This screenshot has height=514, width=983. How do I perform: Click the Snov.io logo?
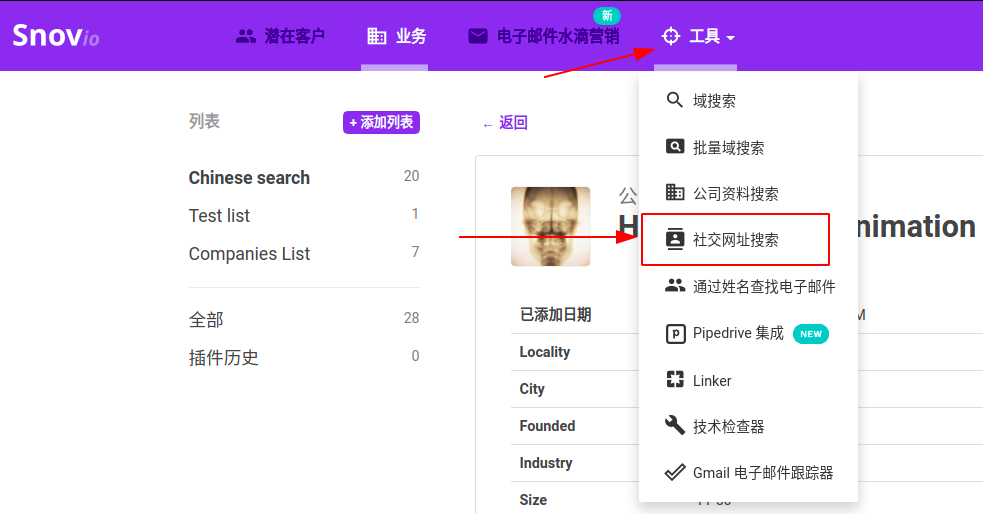pos(55,36)
